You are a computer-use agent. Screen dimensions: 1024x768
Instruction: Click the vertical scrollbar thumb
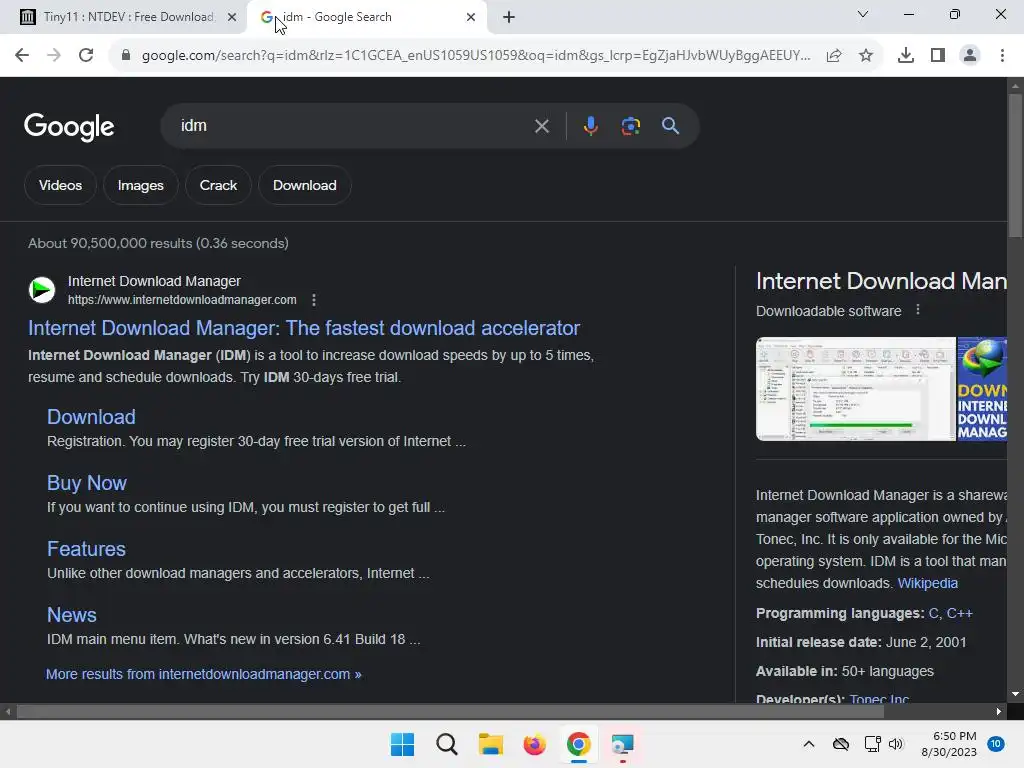pos(1016,167)
